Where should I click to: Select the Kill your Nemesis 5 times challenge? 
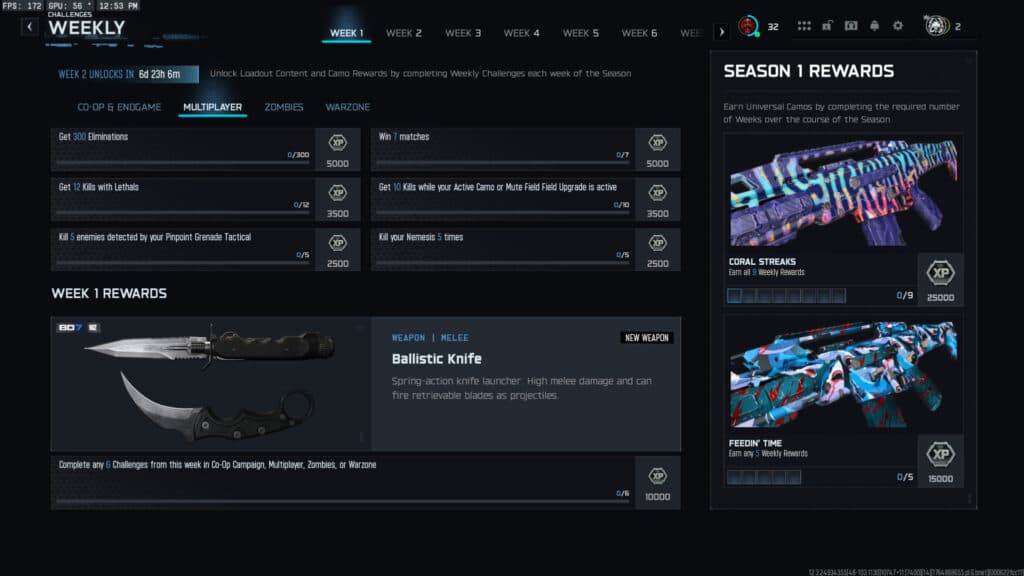pos(500,250)
